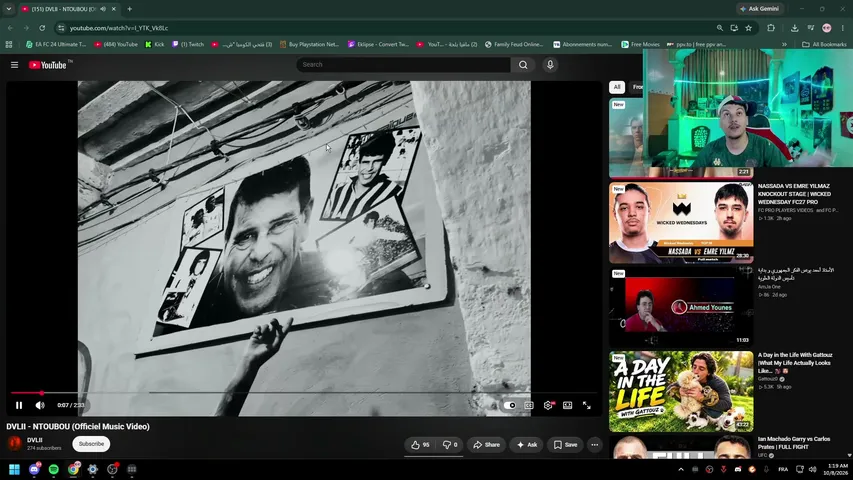
Task: Open the Free Movies bookmark
Action: (640, 45)
